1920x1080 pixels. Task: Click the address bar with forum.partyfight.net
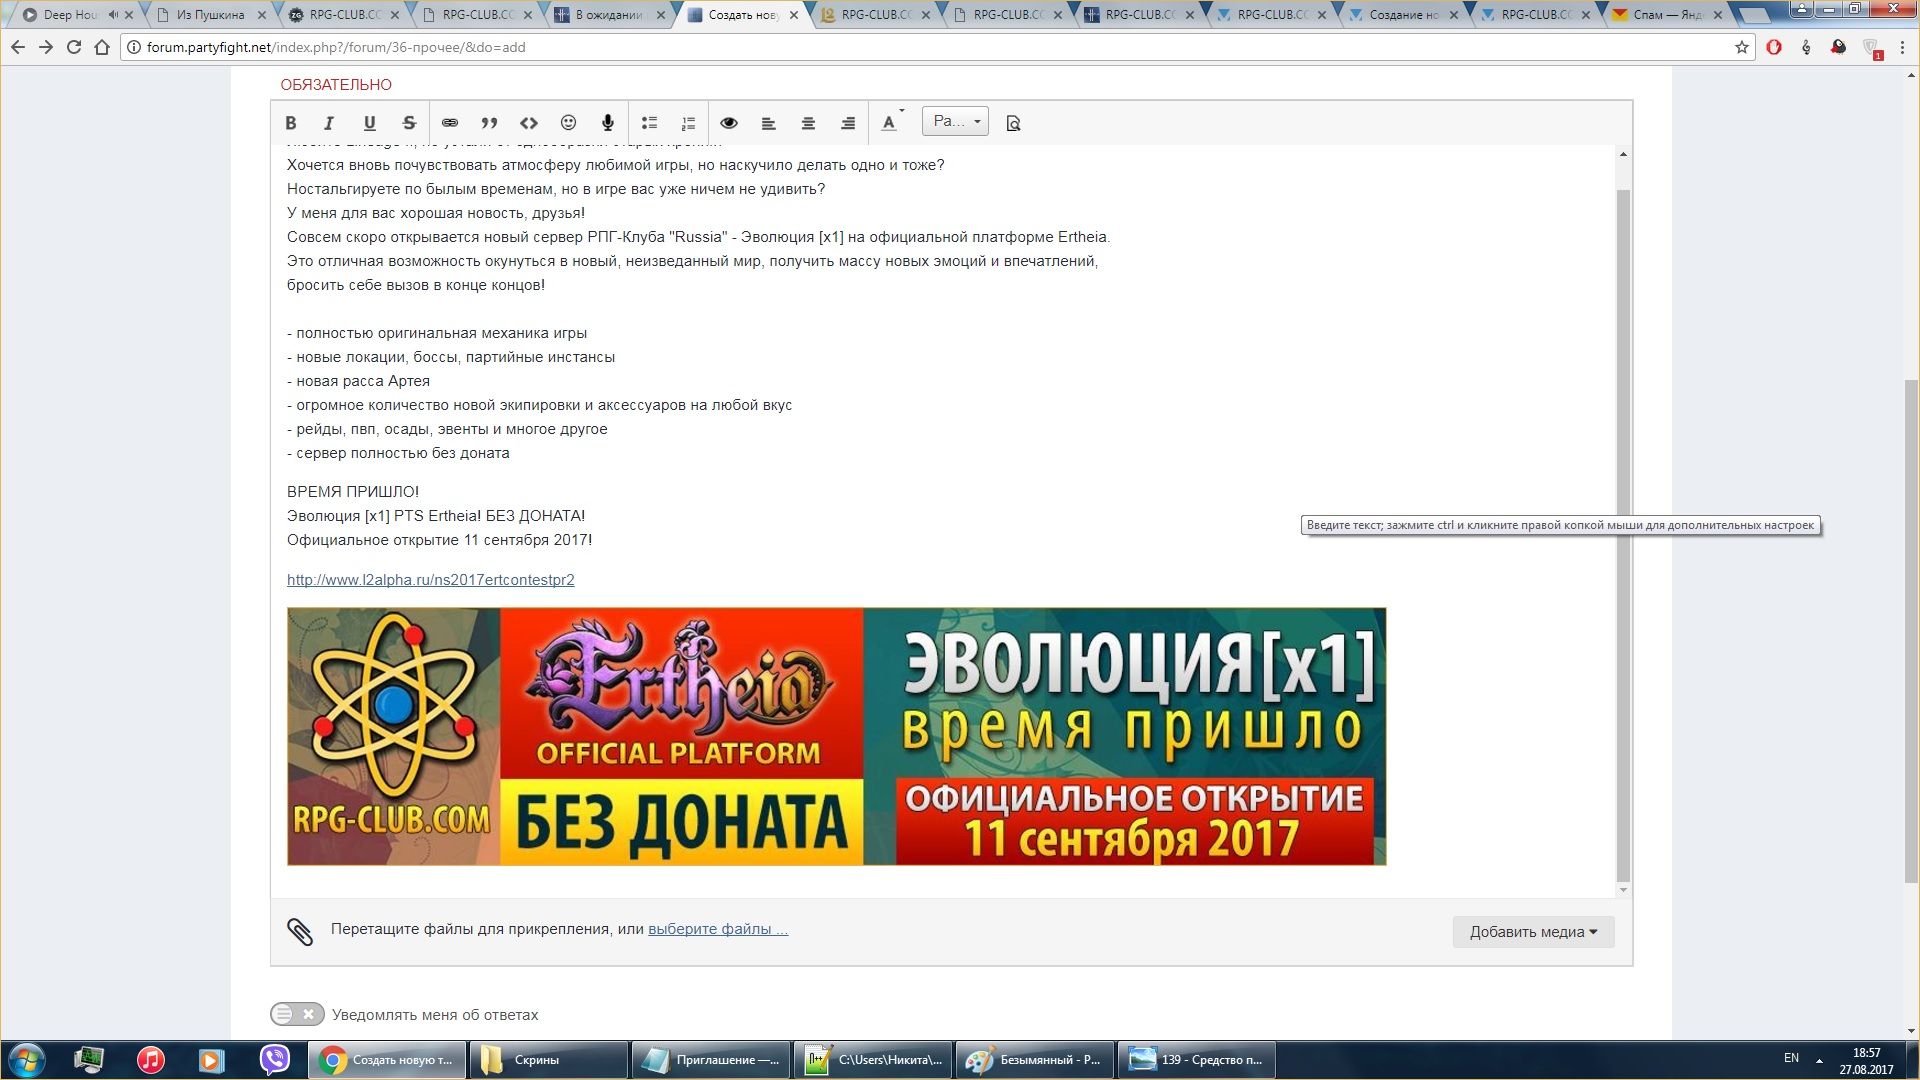pos(930,47)
